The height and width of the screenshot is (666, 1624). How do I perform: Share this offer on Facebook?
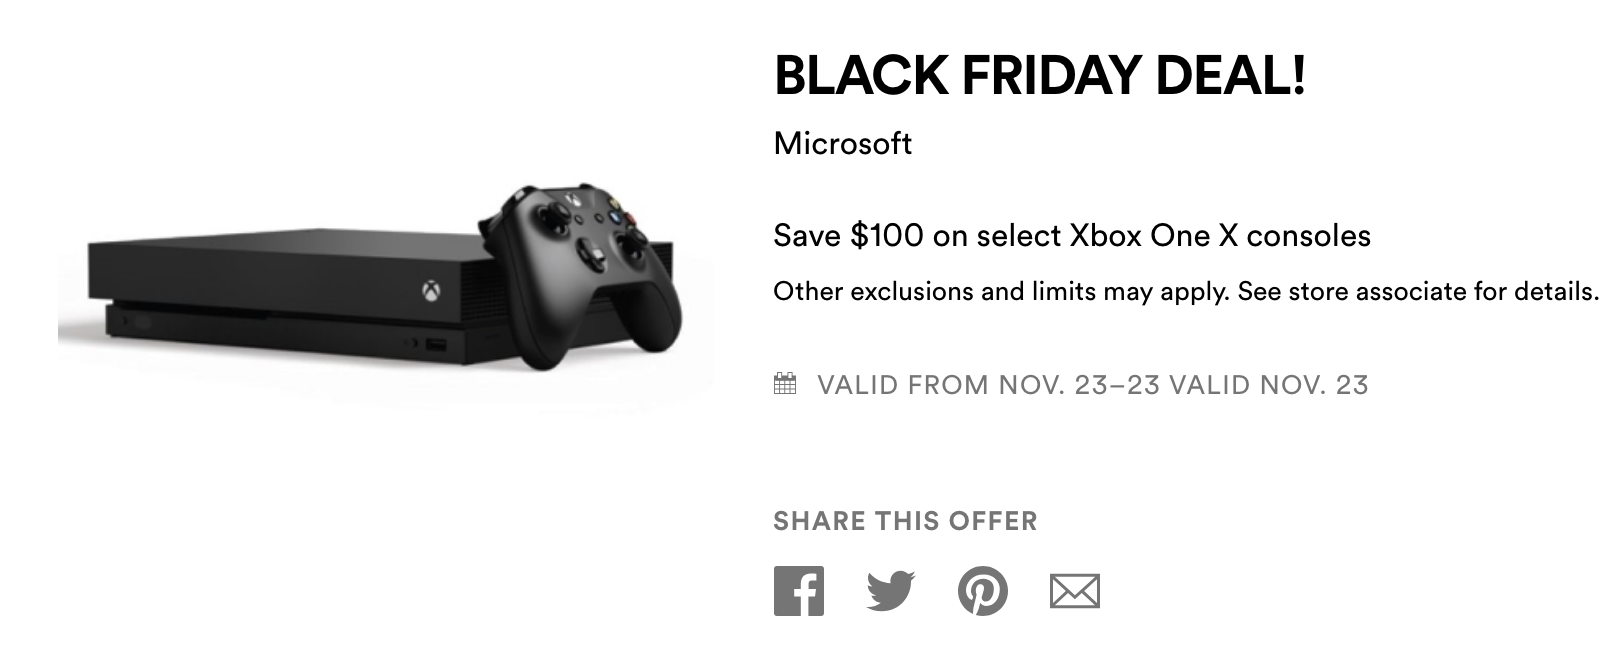[x=798, y=591]
